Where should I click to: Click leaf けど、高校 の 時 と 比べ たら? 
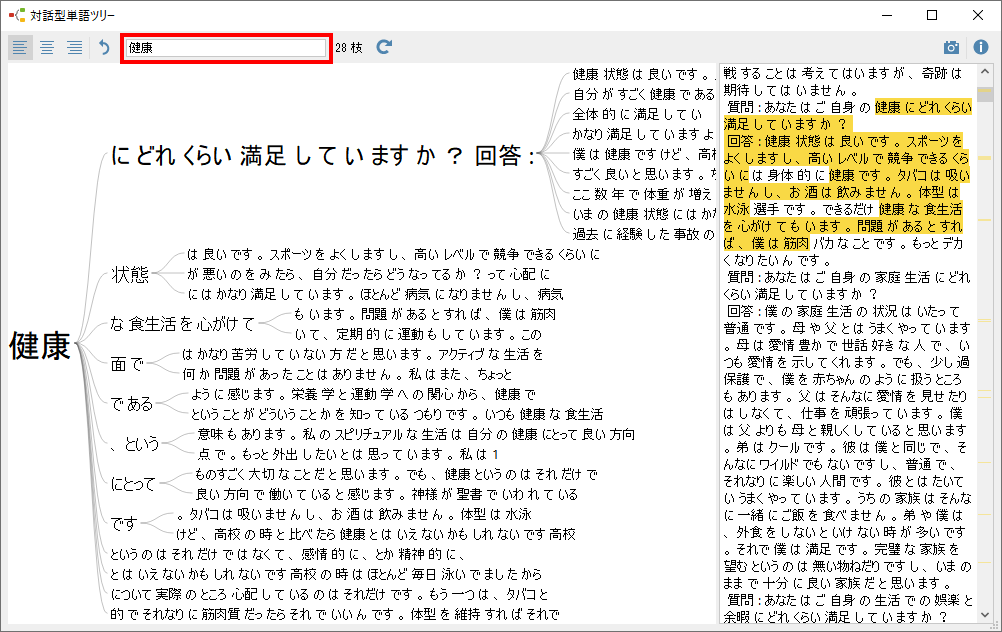pos(376,534)
